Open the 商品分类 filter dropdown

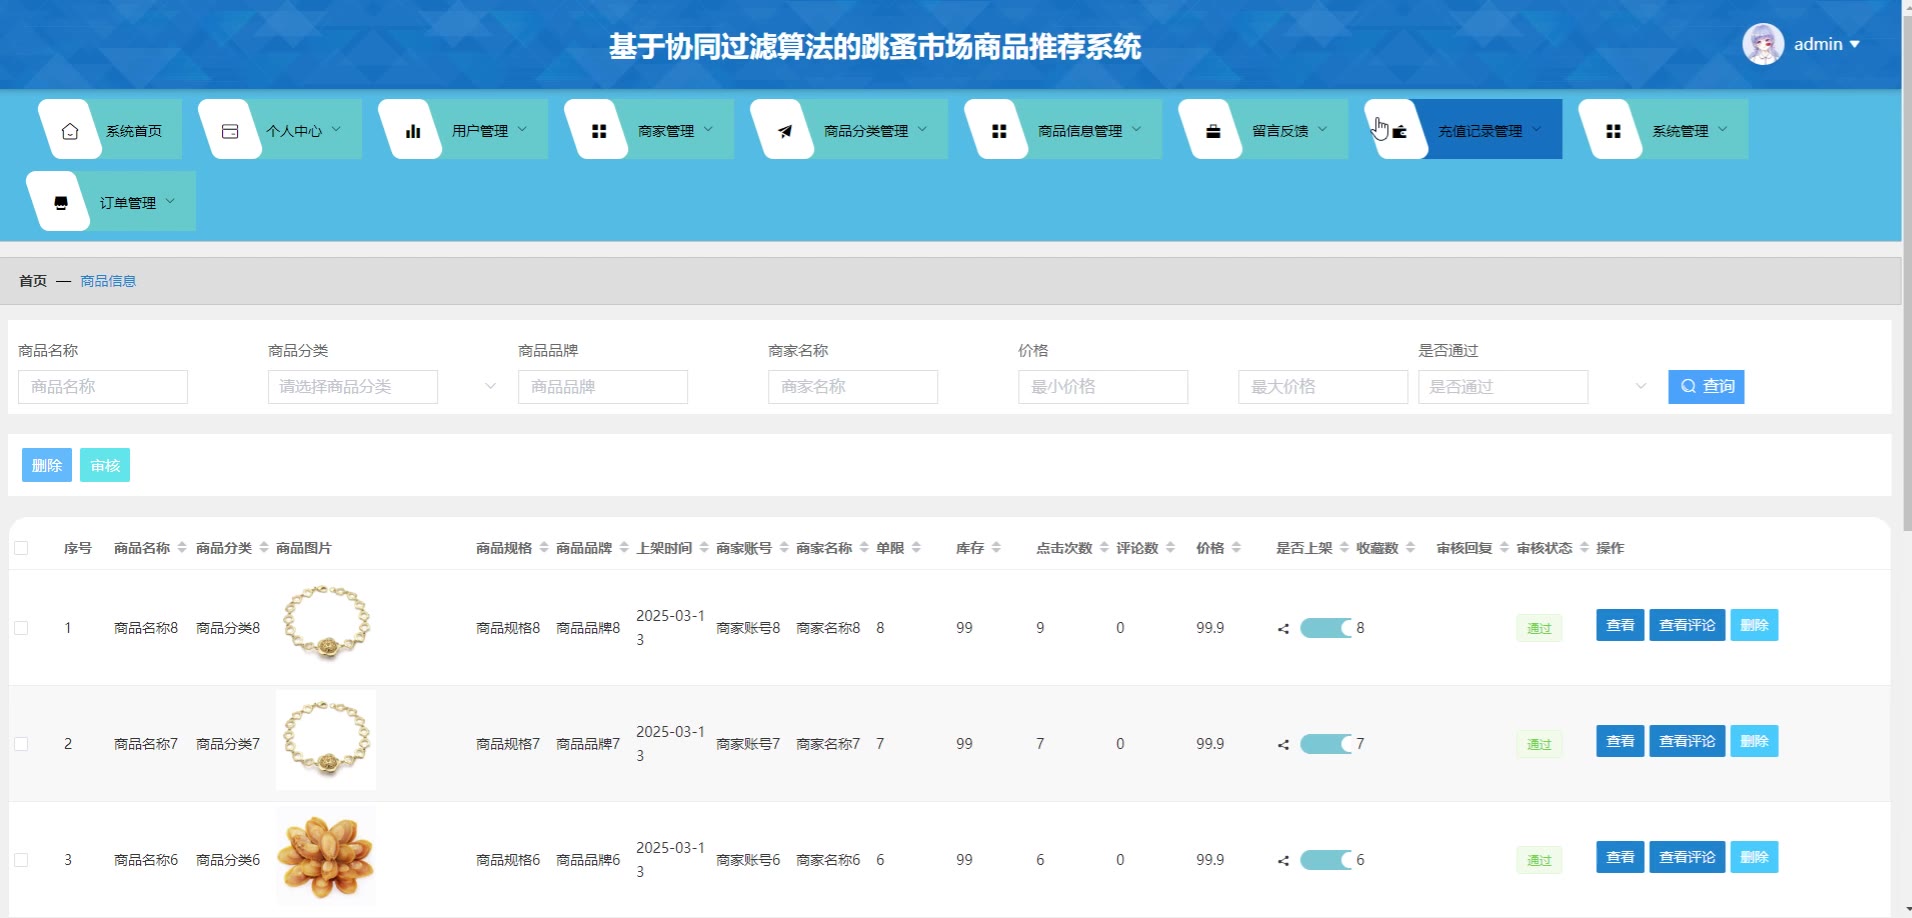tap(382, 387)
